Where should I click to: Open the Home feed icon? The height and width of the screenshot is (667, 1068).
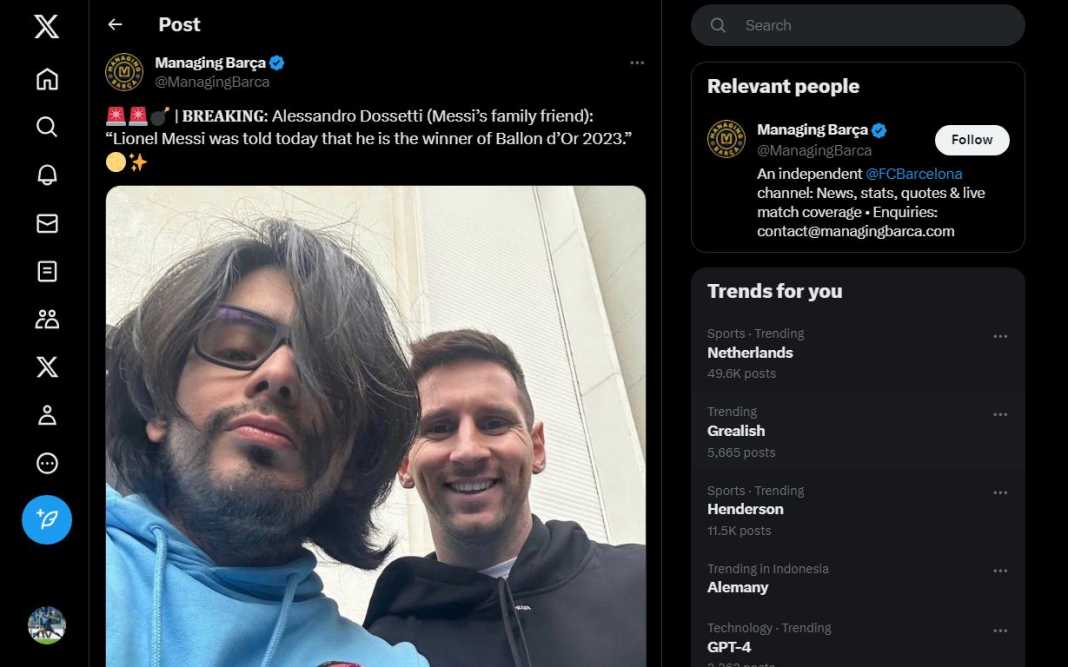[46, 79]
